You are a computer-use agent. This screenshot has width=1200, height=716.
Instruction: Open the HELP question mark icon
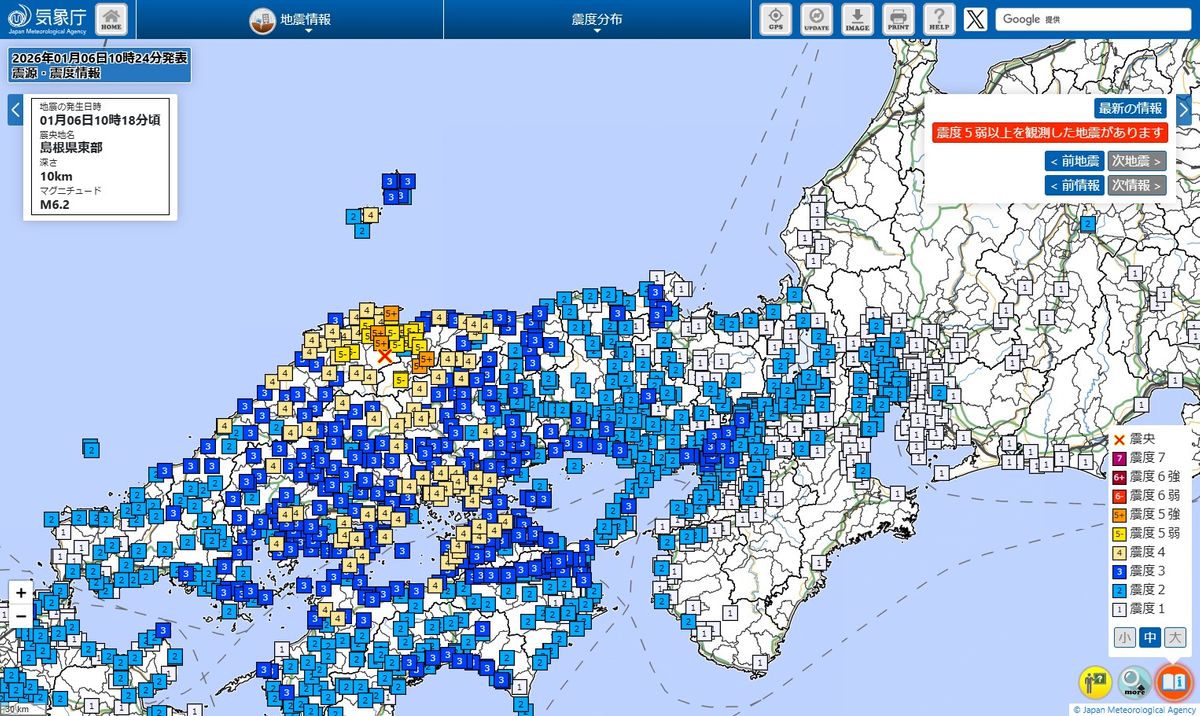(x=938, y=19)
